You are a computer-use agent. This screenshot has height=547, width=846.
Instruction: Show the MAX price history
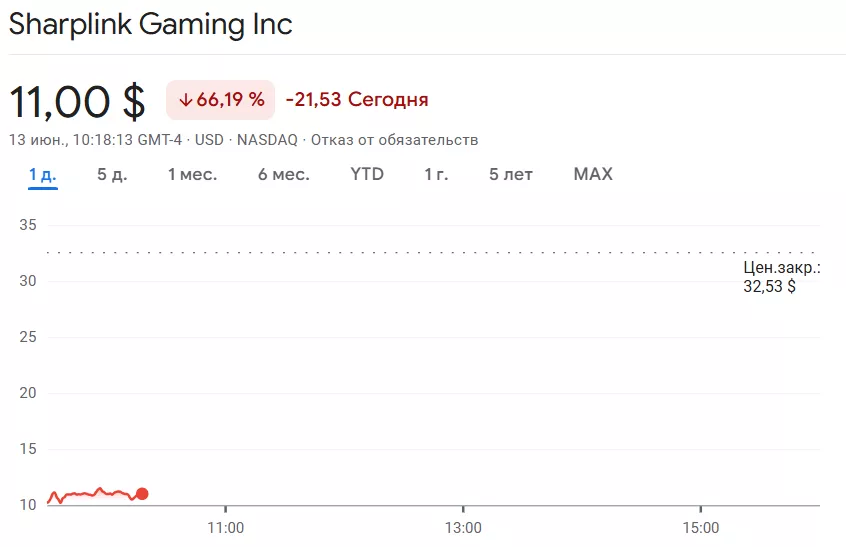tap(593, 175)
